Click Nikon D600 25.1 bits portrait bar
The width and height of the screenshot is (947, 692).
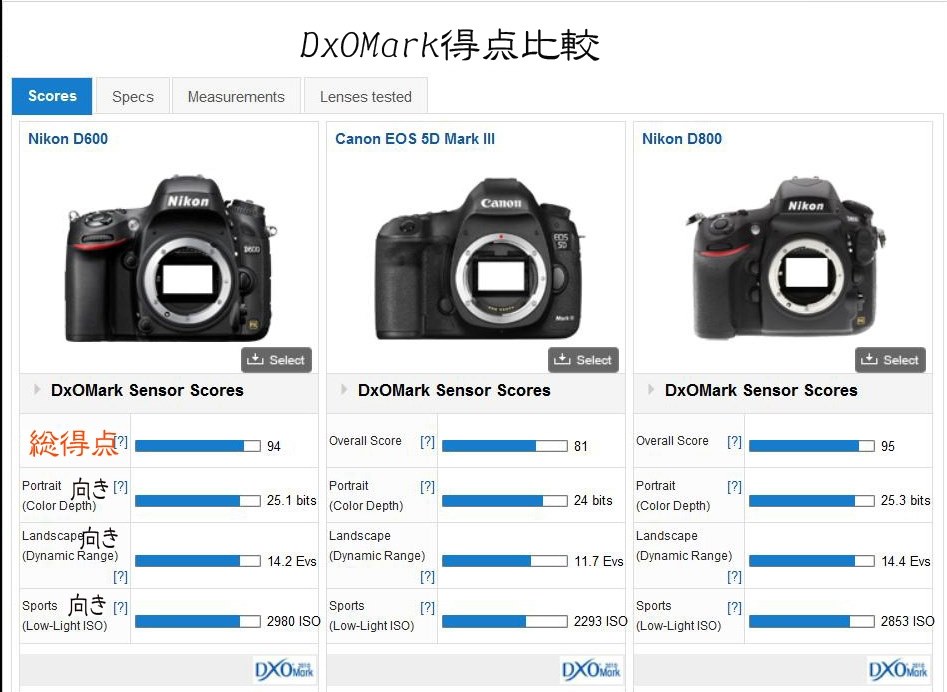click(x=198, y=501)
